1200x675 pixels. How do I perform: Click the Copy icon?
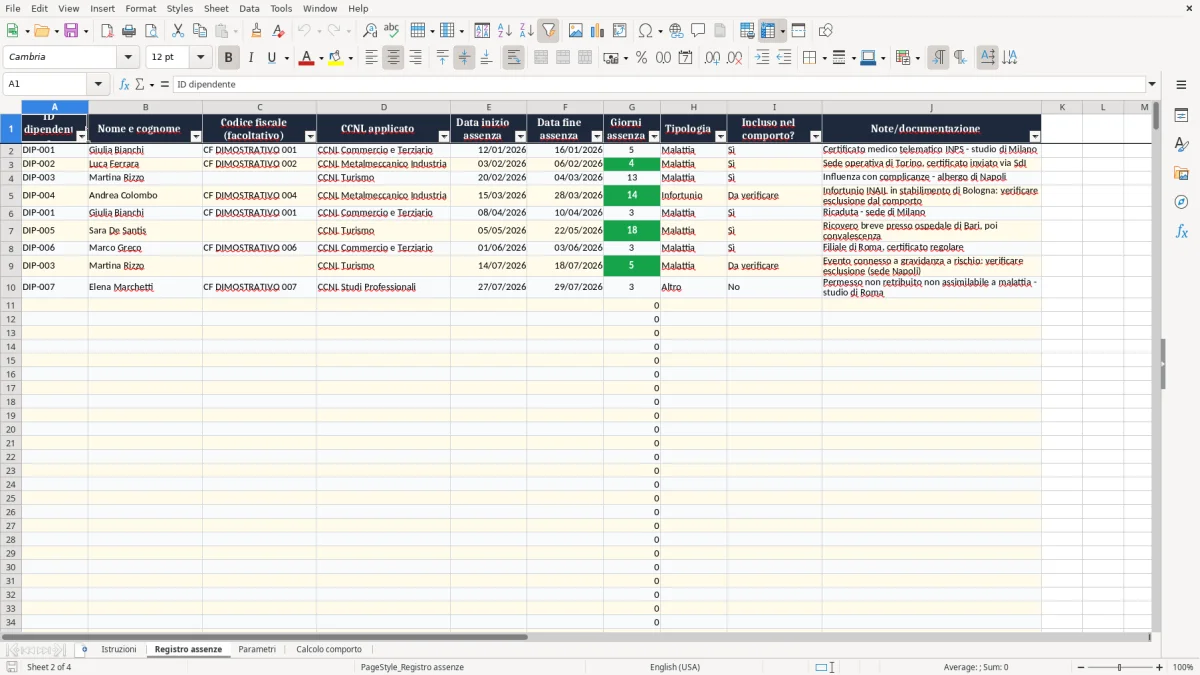click(200, 31)
